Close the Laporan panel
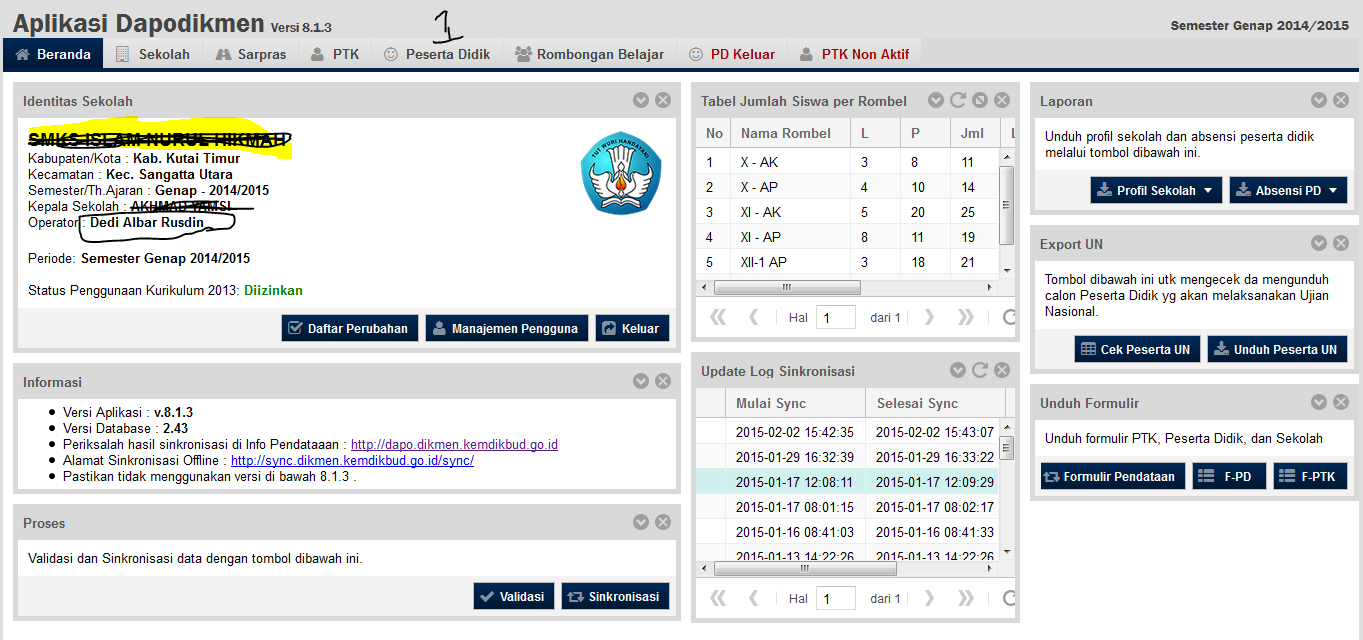 pyautogui.click(x=1341, y=100)
